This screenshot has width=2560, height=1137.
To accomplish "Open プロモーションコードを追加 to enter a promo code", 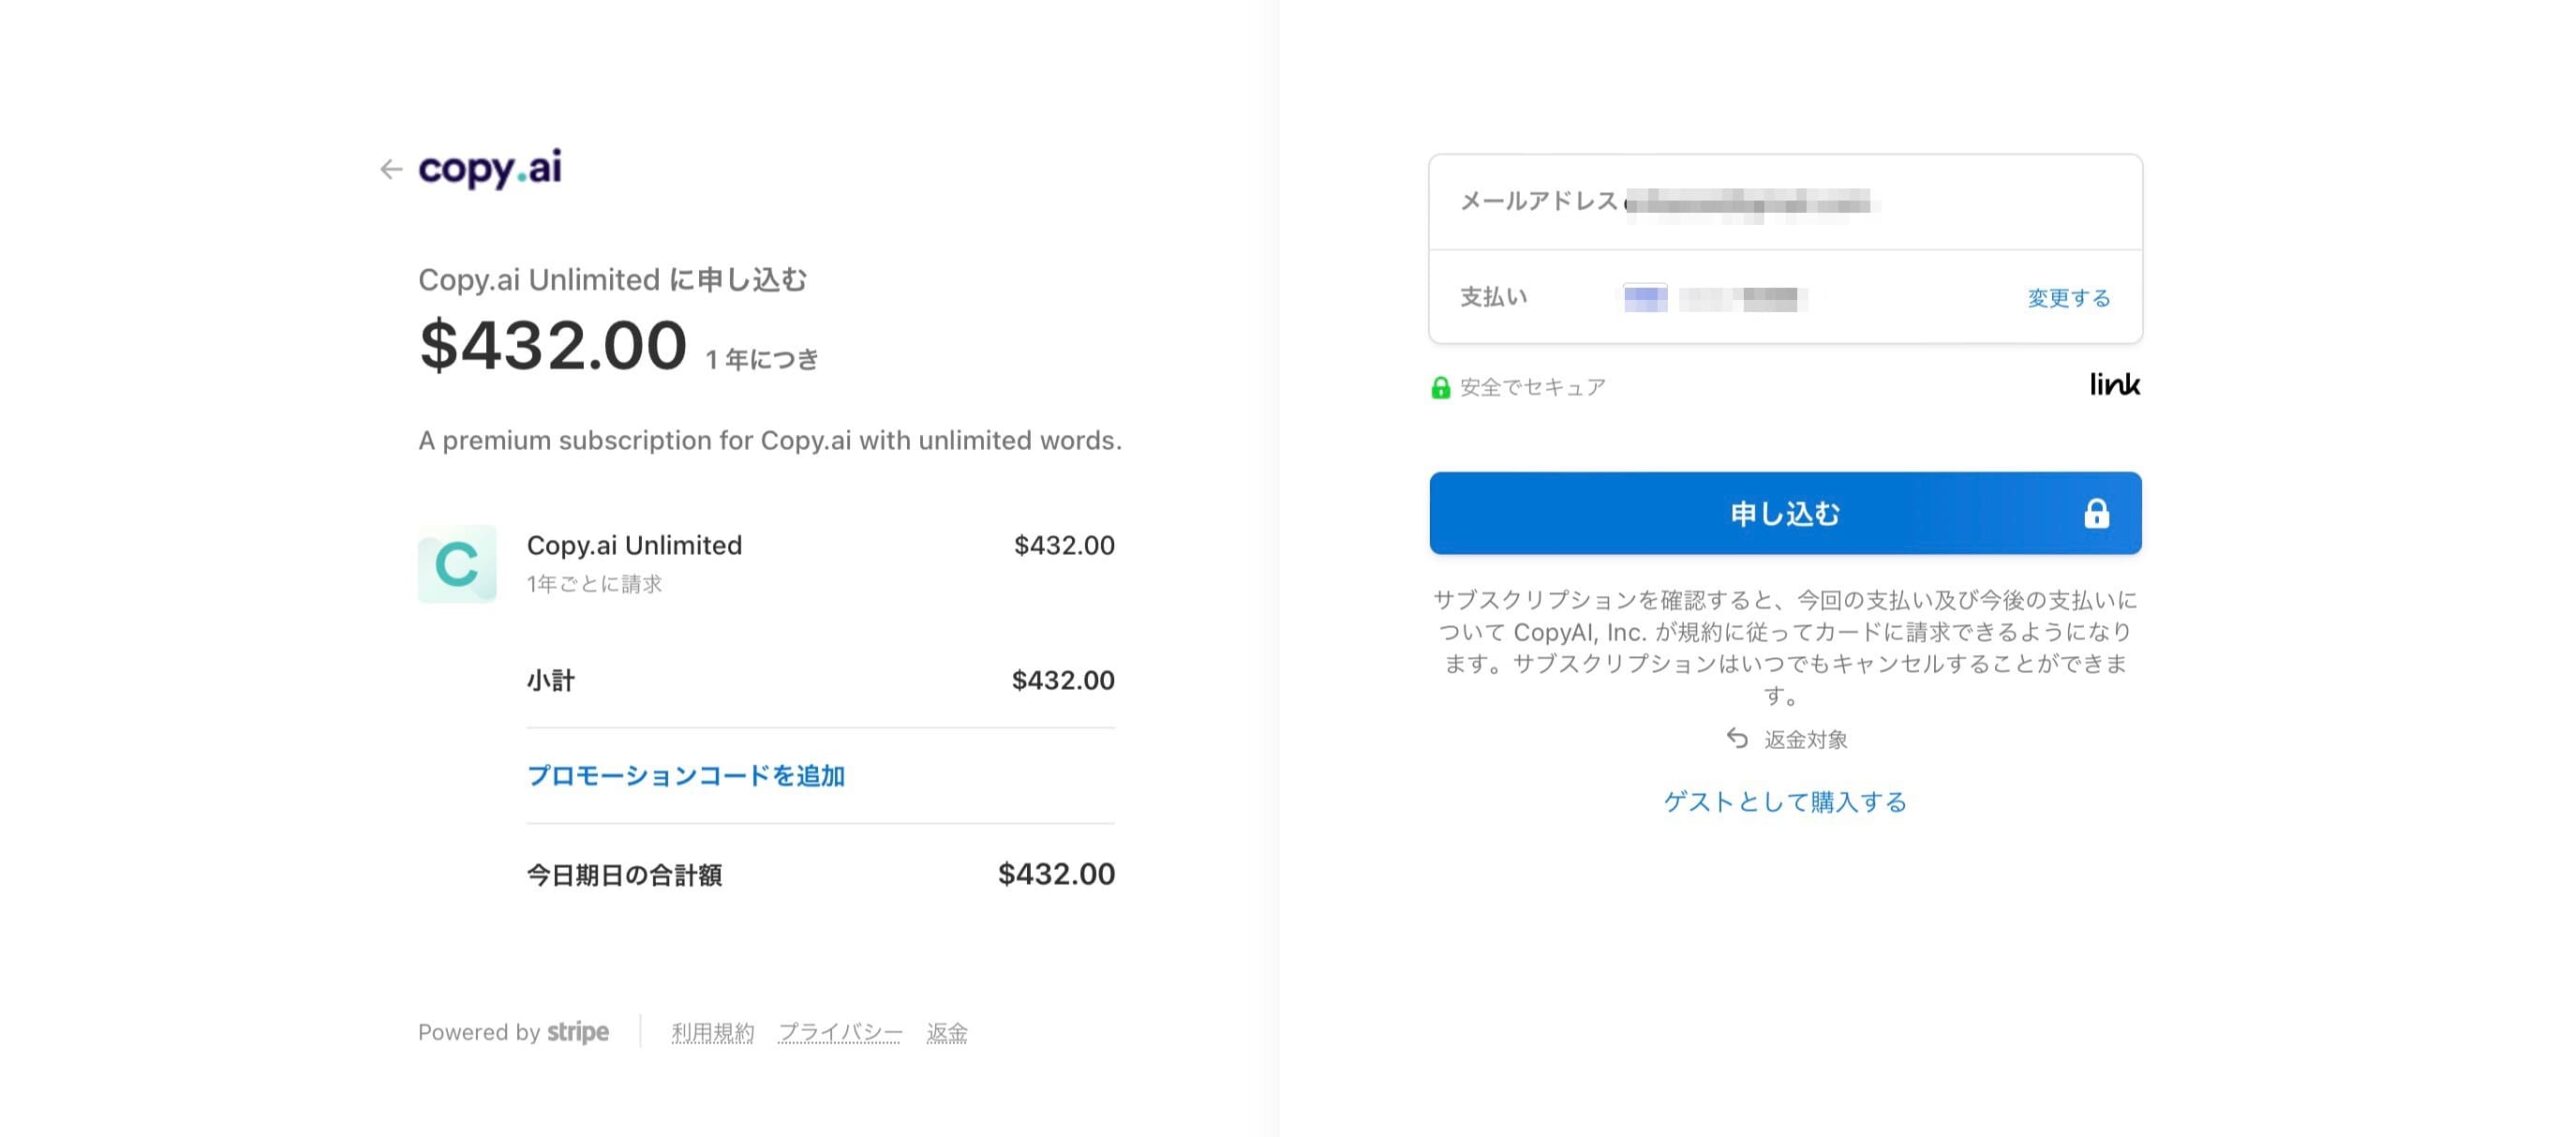I will [x=685, y=775].
